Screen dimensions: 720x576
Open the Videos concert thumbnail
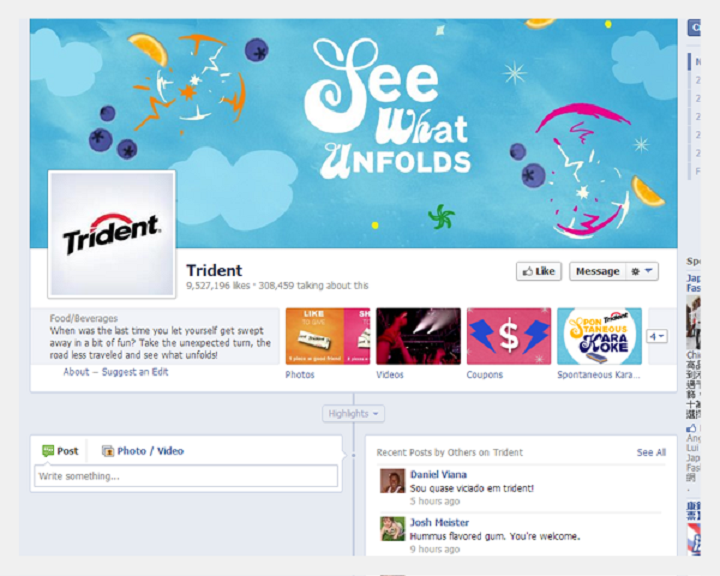click(x=418, y=336)
